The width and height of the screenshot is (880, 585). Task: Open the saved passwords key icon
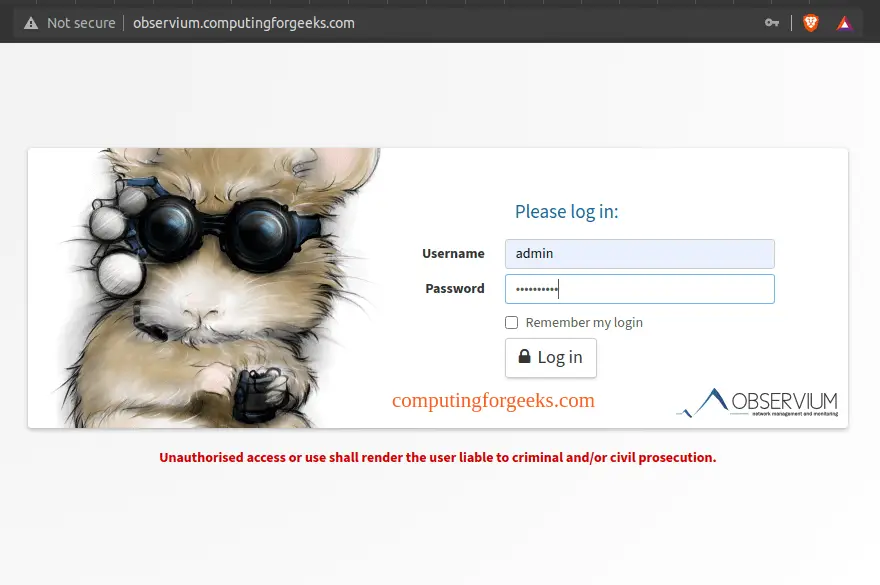tap(772, 23)
